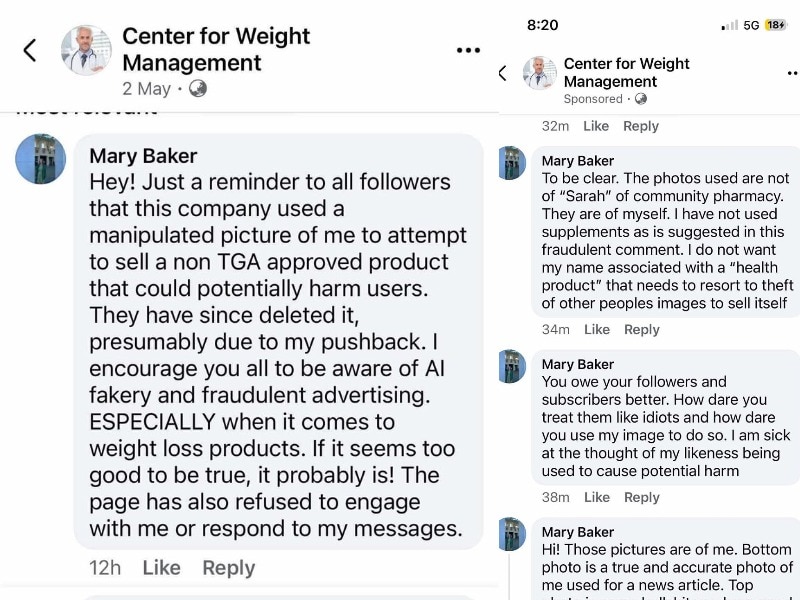The width and height of the screenshot is (800, 600).
Task: Tap Center for Weight Management avatar in right header
Action: [540, 73]
